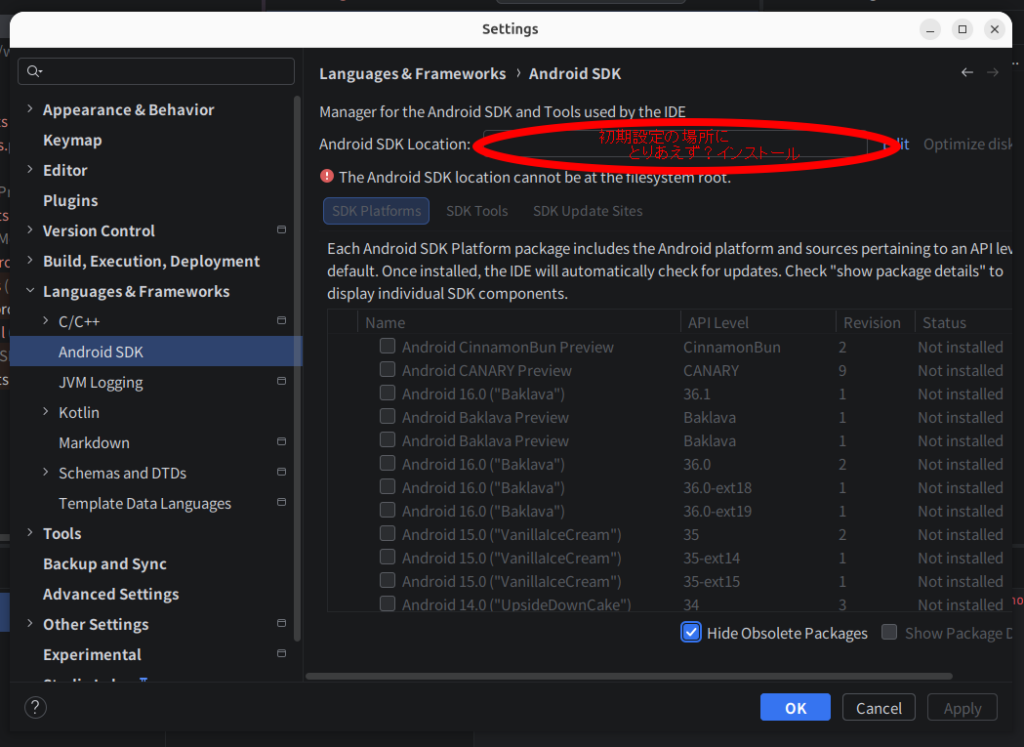Click the back navigation arrow

[967, 72]
